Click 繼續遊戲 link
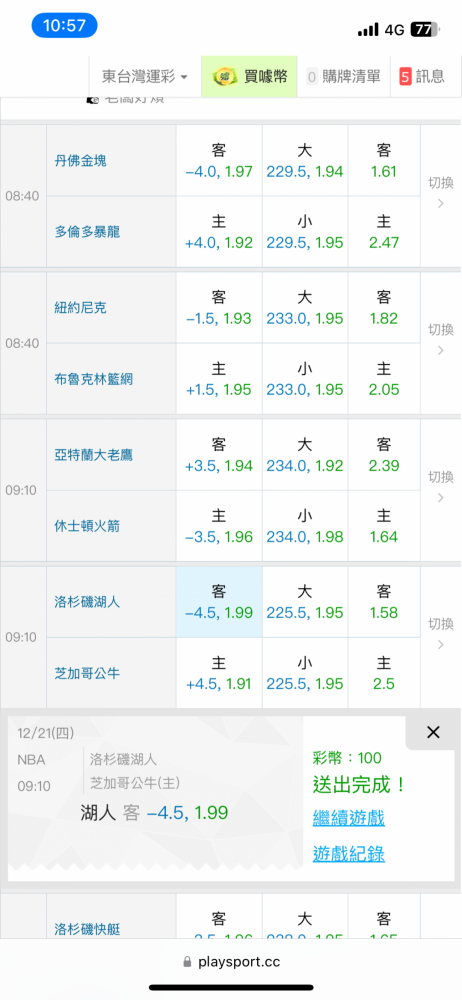 pyautogui.click(x=348, y=818)
